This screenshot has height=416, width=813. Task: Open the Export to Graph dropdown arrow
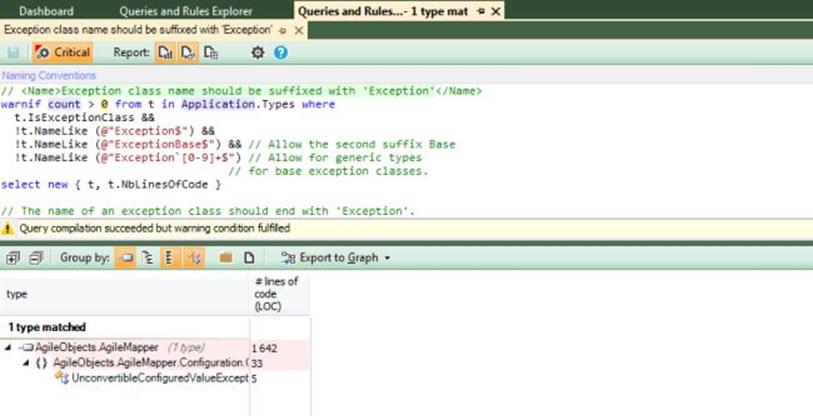tap(387, 258)
